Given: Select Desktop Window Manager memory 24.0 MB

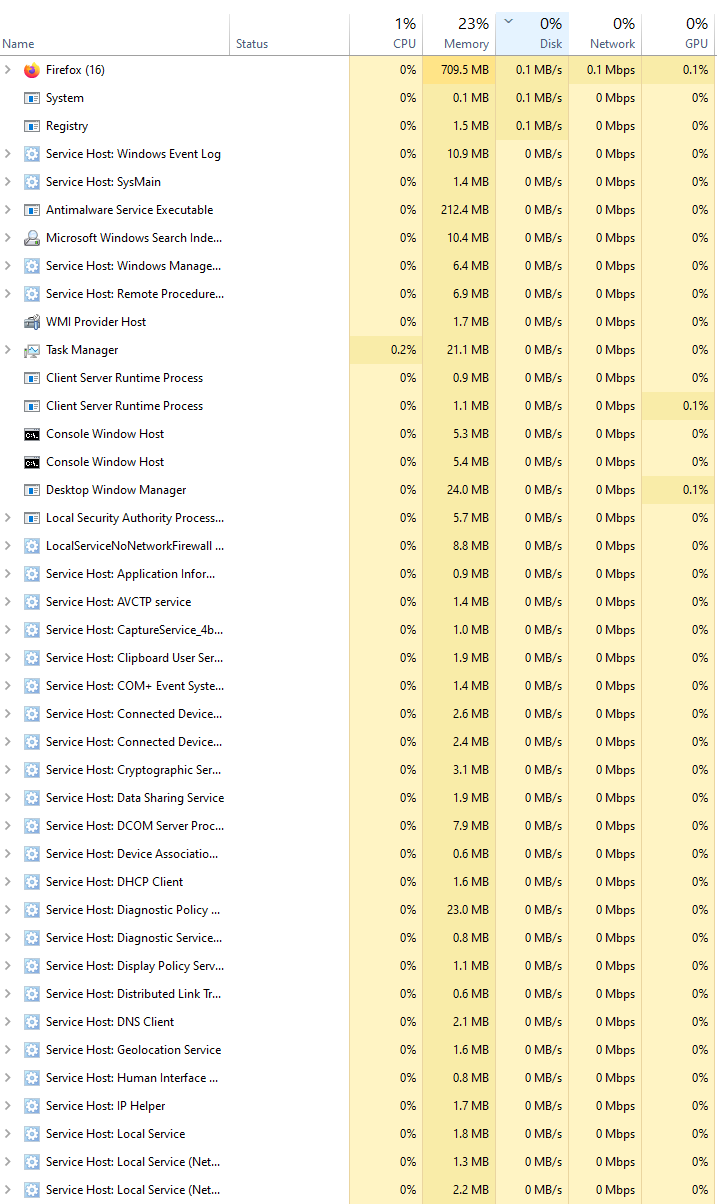Looking at the screenshot, I should coord(467,490).
